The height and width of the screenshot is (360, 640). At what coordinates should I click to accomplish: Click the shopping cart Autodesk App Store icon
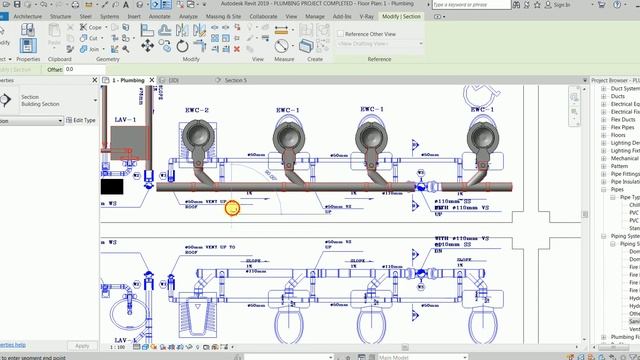point(602,5)
